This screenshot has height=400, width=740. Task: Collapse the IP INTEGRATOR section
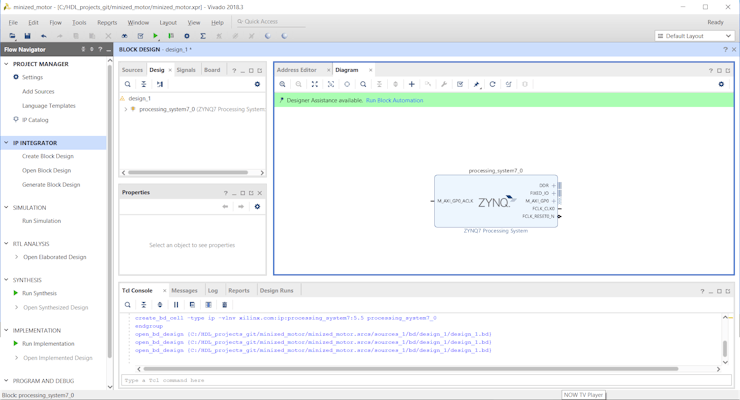point(6,142)
